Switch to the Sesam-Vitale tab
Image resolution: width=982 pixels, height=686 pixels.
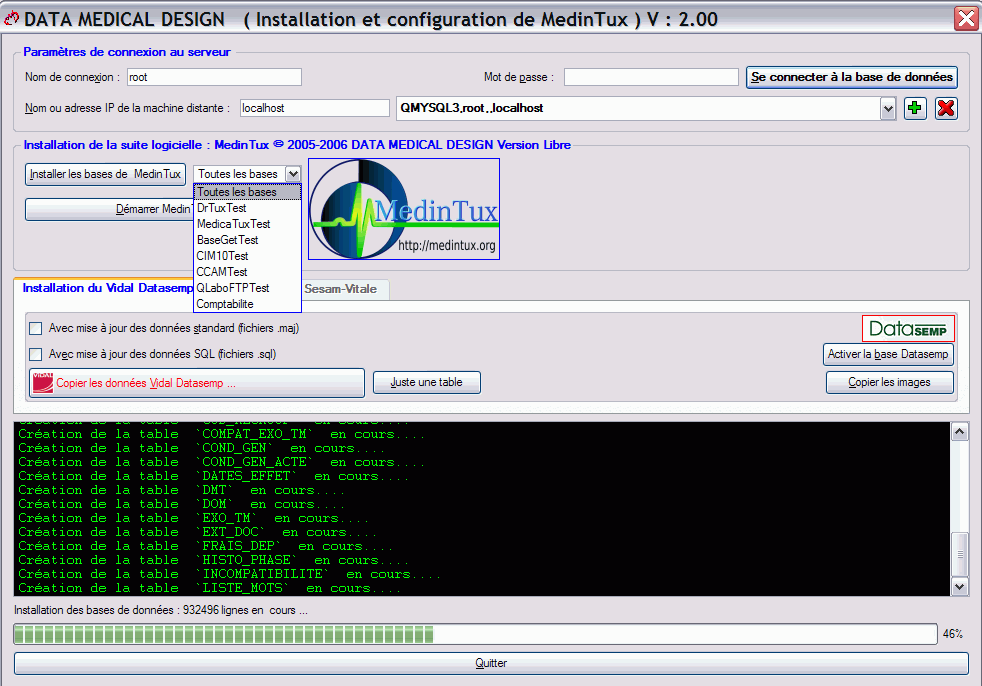point(344,289)
